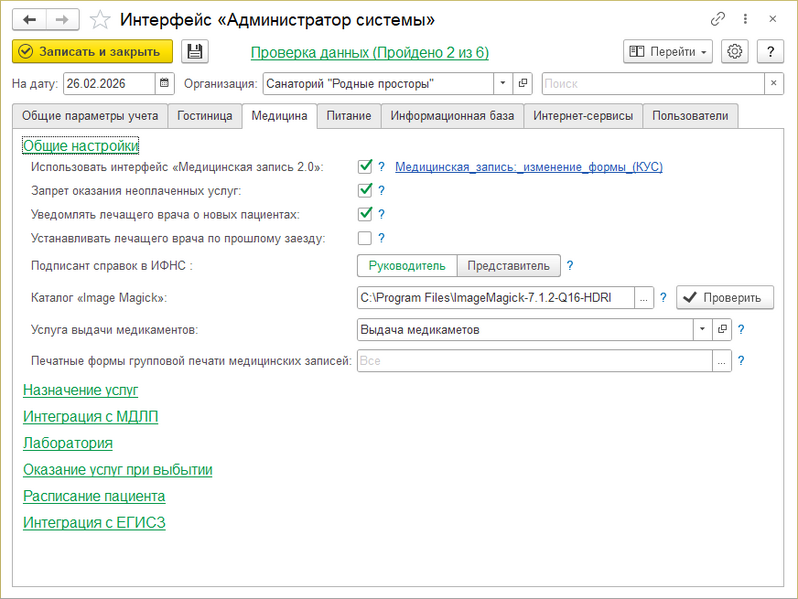Screen dimensions: 798x599
Task: Click into the Поиск search box
Action: [653, 83]
